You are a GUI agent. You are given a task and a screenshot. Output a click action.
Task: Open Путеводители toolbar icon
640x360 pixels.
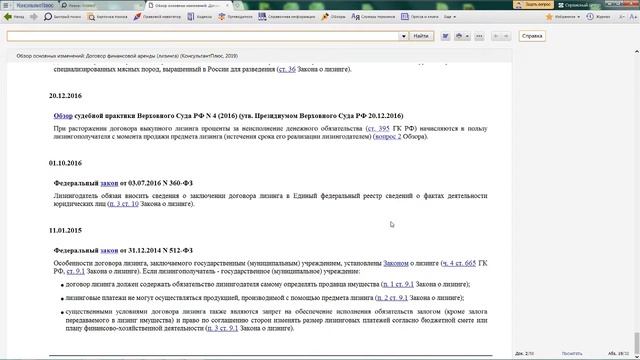click(222, 17)
